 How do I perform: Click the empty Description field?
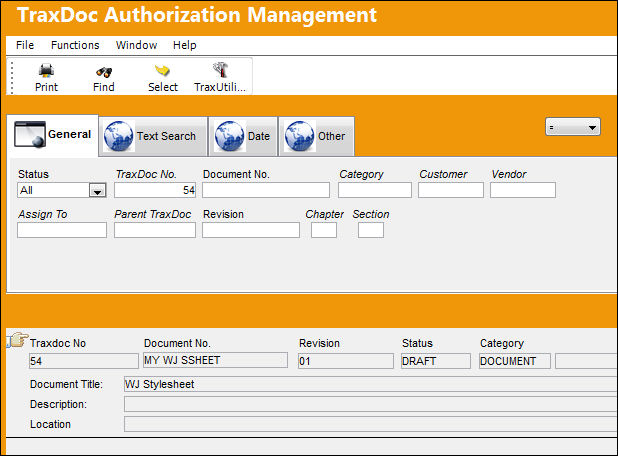pos(371,404)
